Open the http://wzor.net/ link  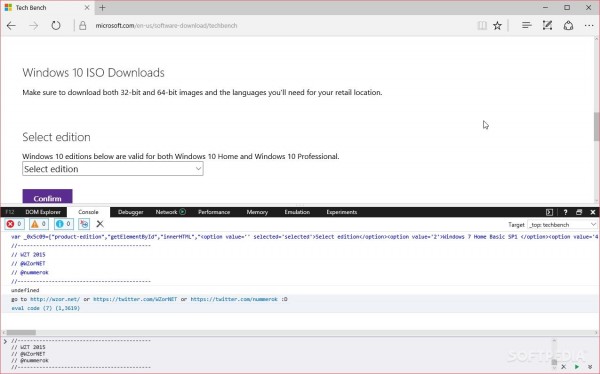pyautogui.click(x=55, y=299)
